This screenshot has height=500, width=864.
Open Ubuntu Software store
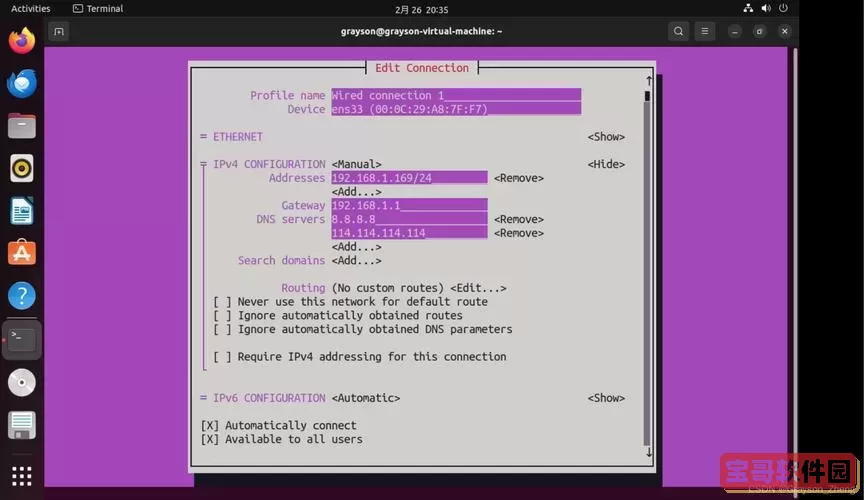click(x=21, y=252)
